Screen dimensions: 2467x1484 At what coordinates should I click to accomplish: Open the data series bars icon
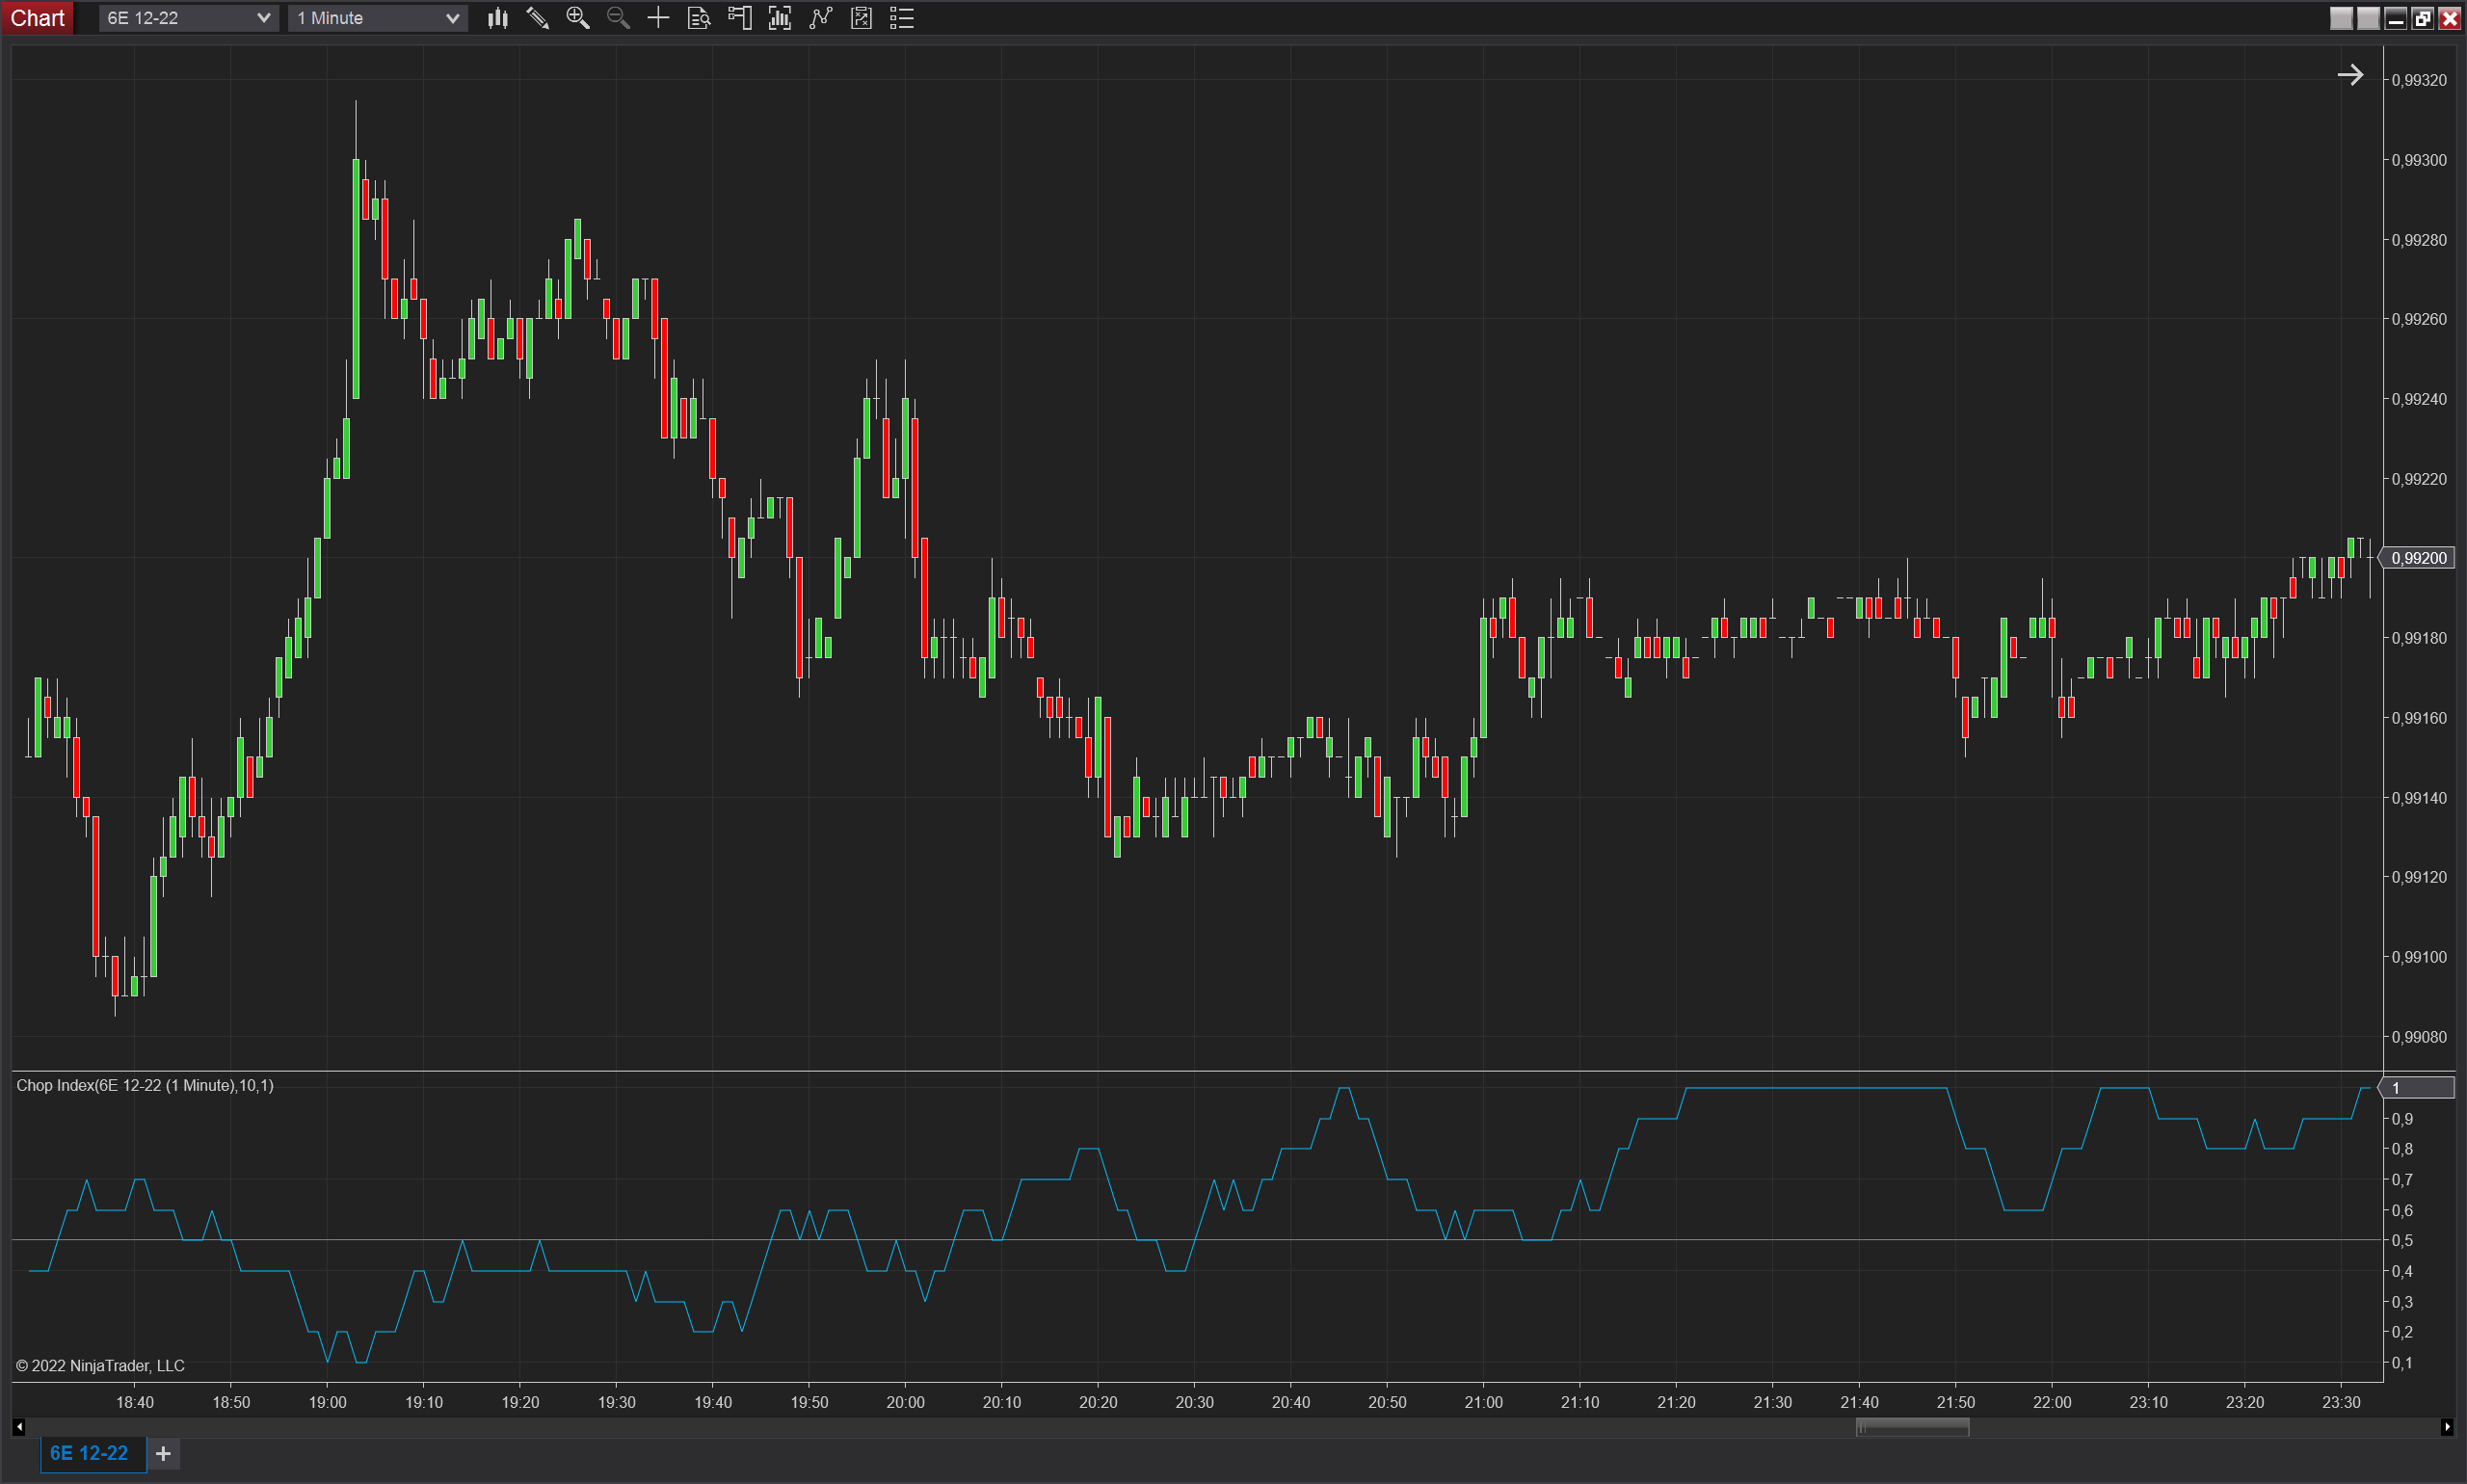780,18
